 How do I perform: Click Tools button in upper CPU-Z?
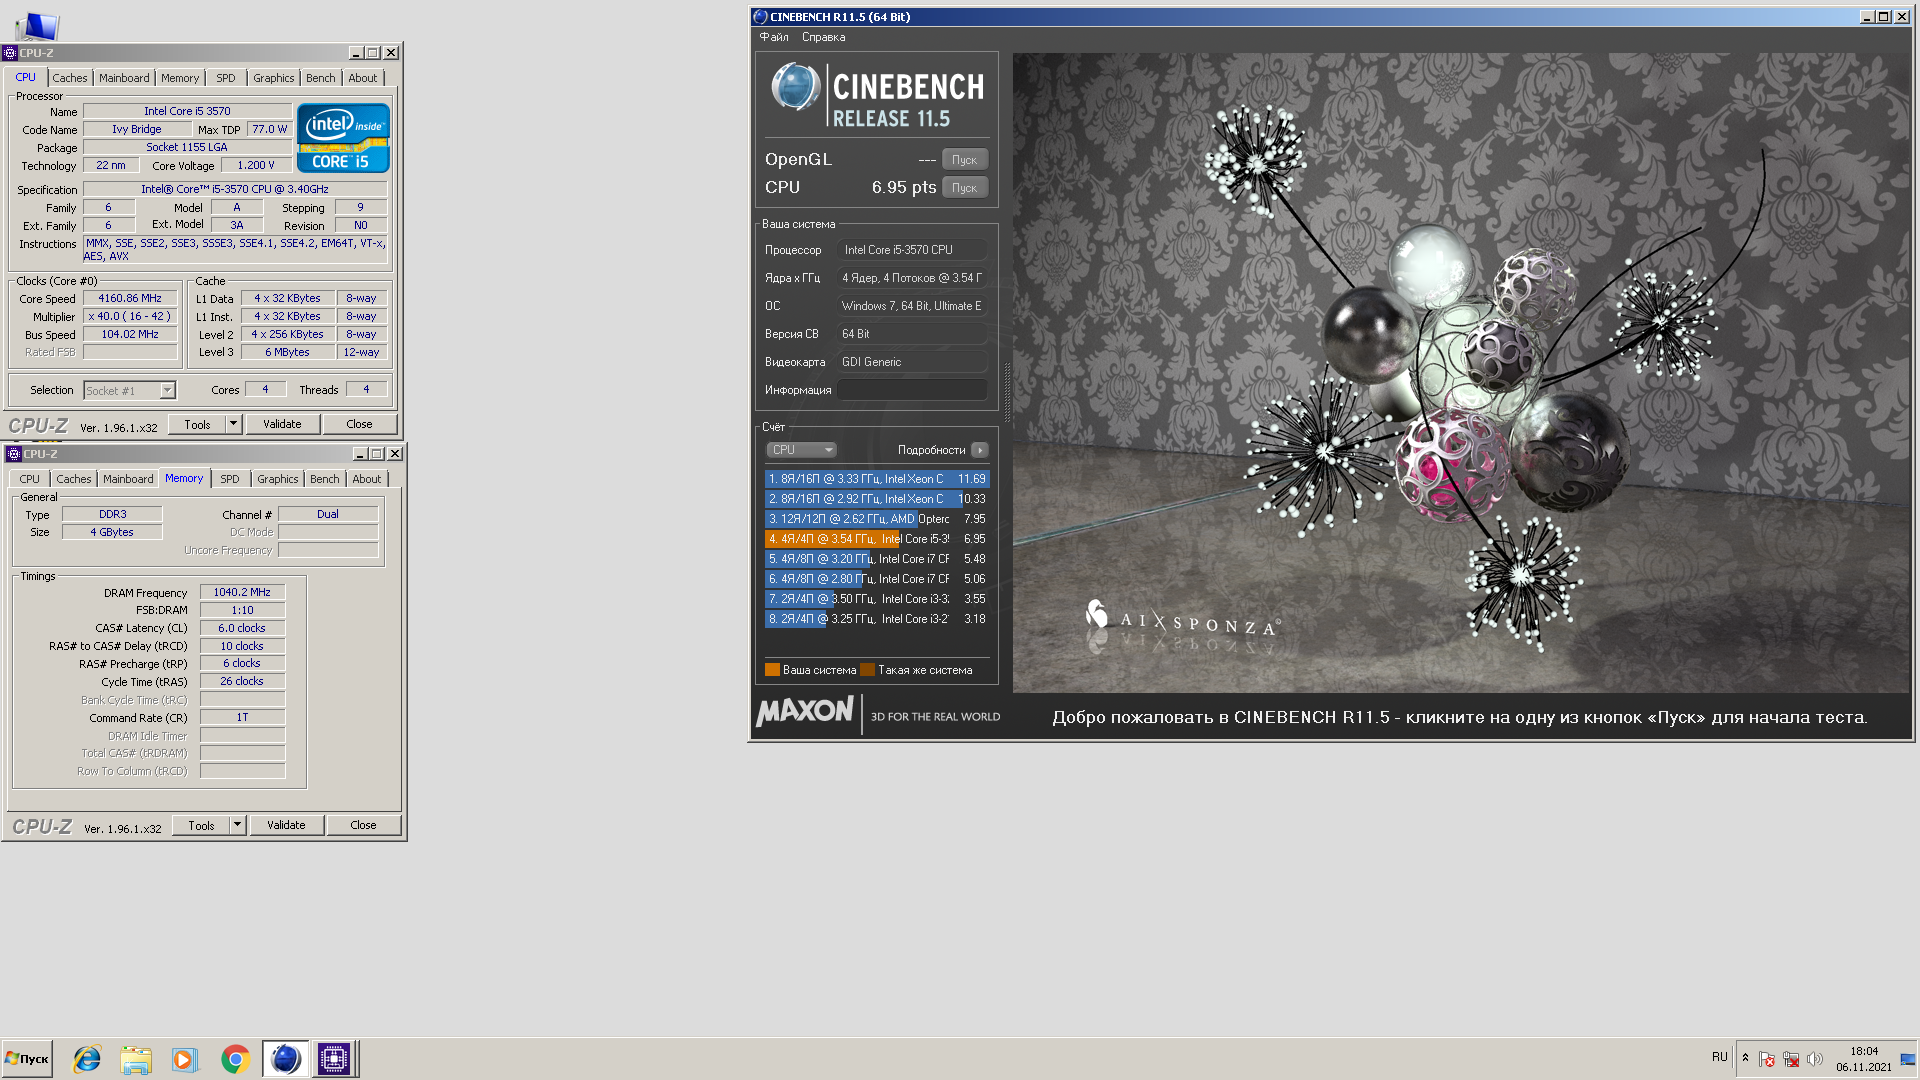click(197, 424)
